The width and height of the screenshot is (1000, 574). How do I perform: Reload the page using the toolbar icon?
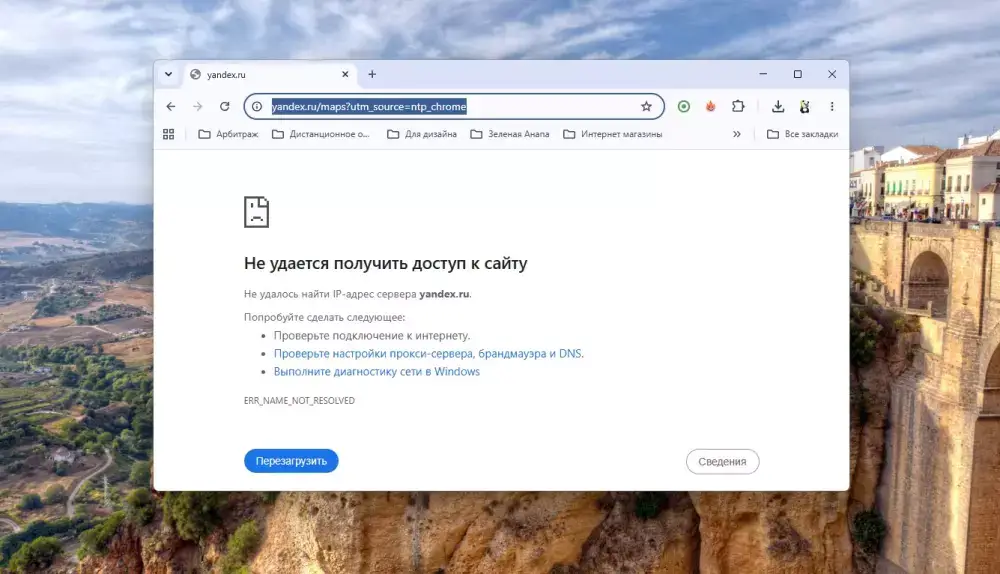pos(224,107)
